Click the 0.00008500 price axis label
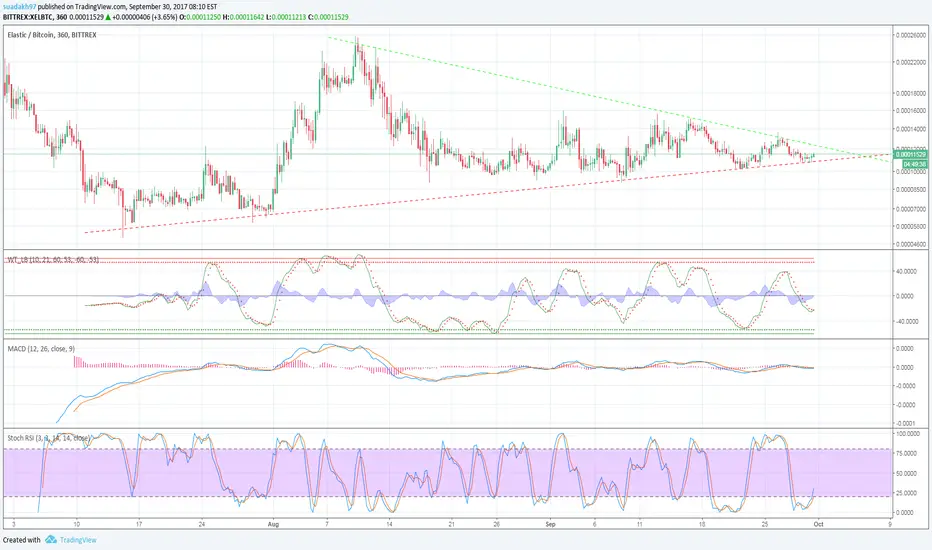Viewport: 932px width, 550px height. click(x=911, y=190)
